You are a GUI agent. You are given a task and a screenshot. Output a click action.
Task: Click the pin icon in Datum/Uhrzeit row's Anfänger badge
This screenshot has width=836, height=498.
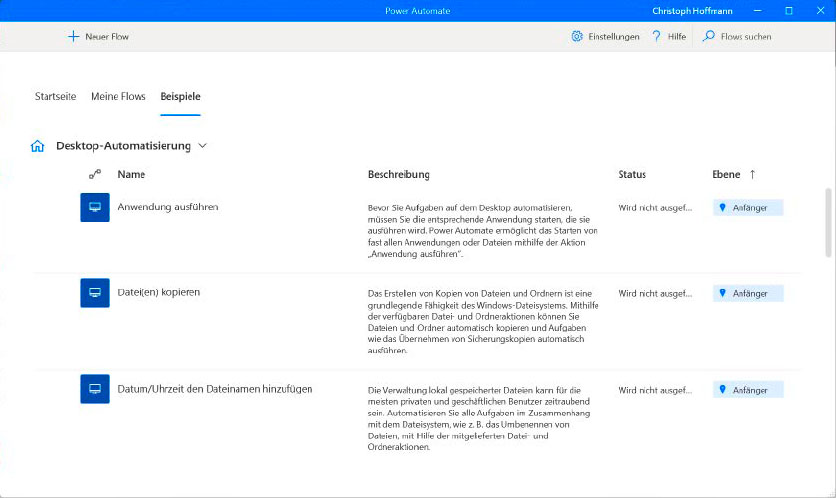[x=722, y=390]
